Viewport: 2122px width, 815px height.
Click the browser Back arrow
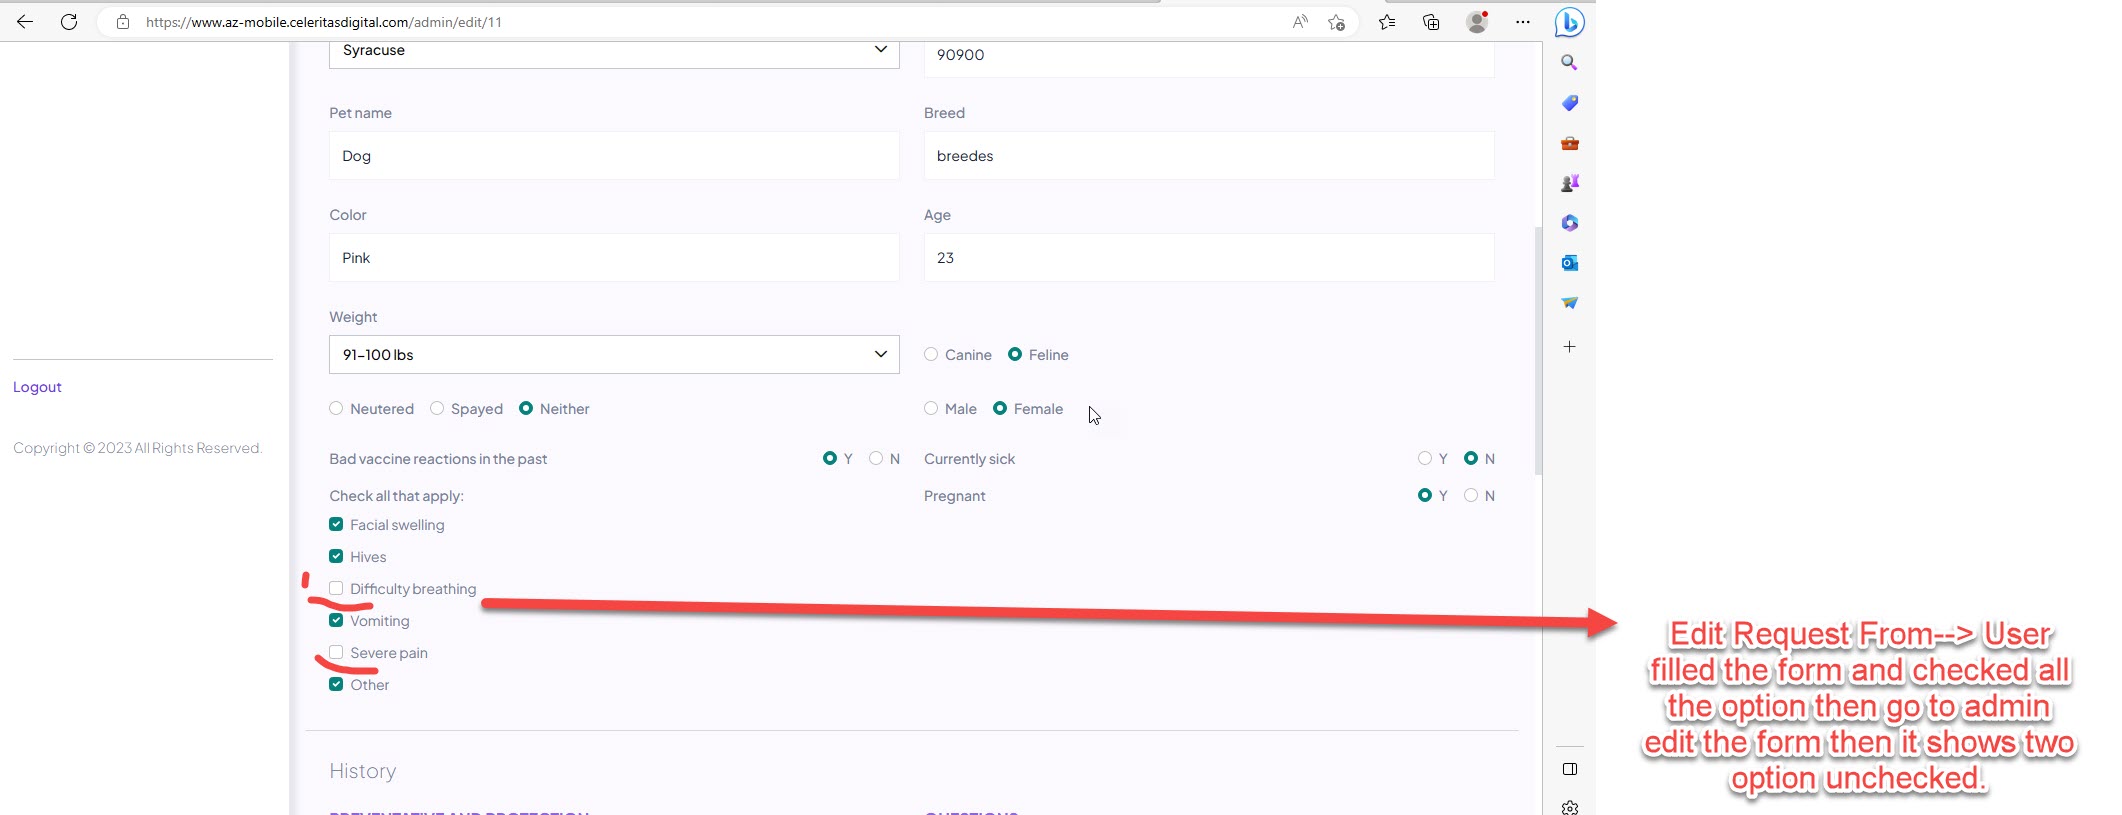(x=25, y=22)
